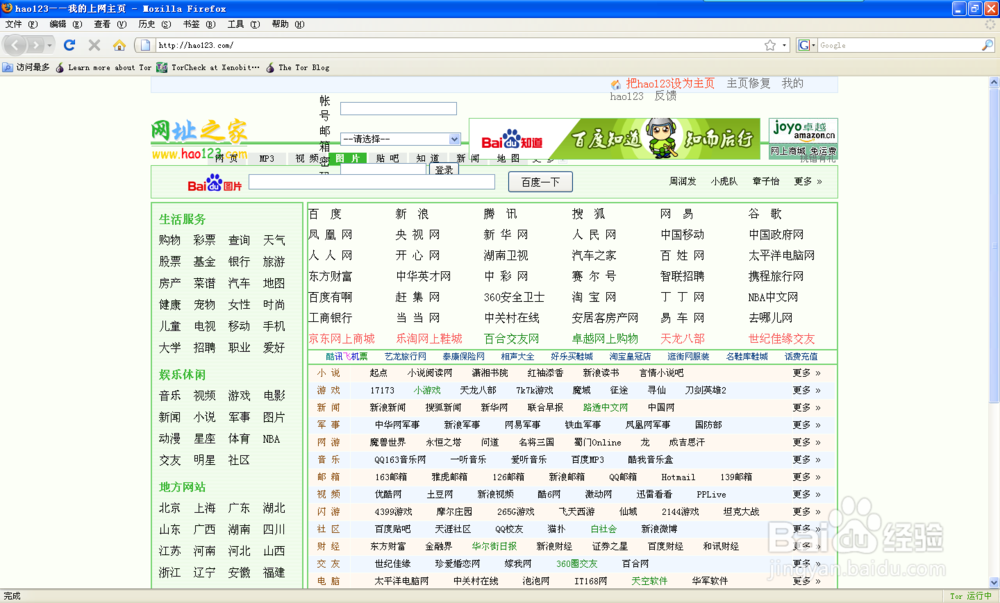Go to the Home page icon
This screenshot has height=603, width=1000.
point(119,45)
